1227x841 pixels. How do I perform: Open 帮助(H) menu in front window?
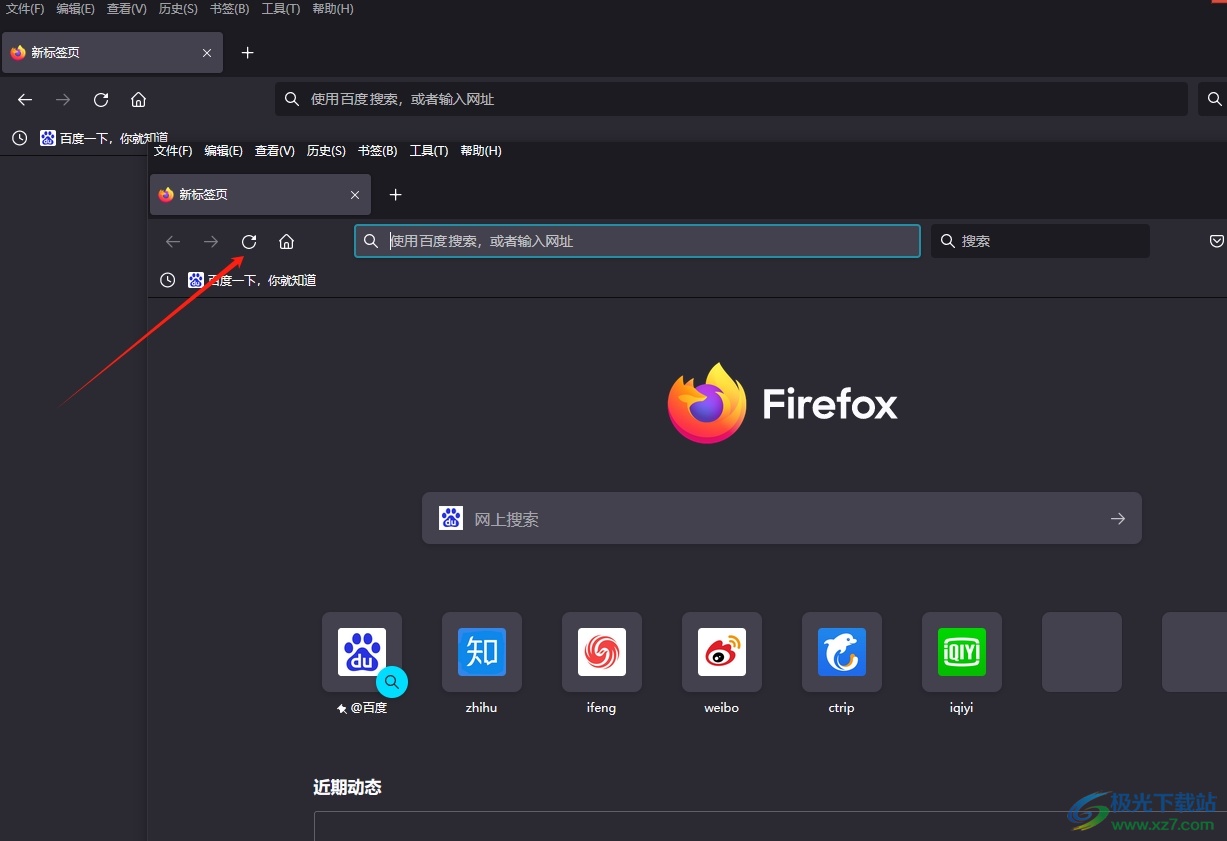coord(481,151)
